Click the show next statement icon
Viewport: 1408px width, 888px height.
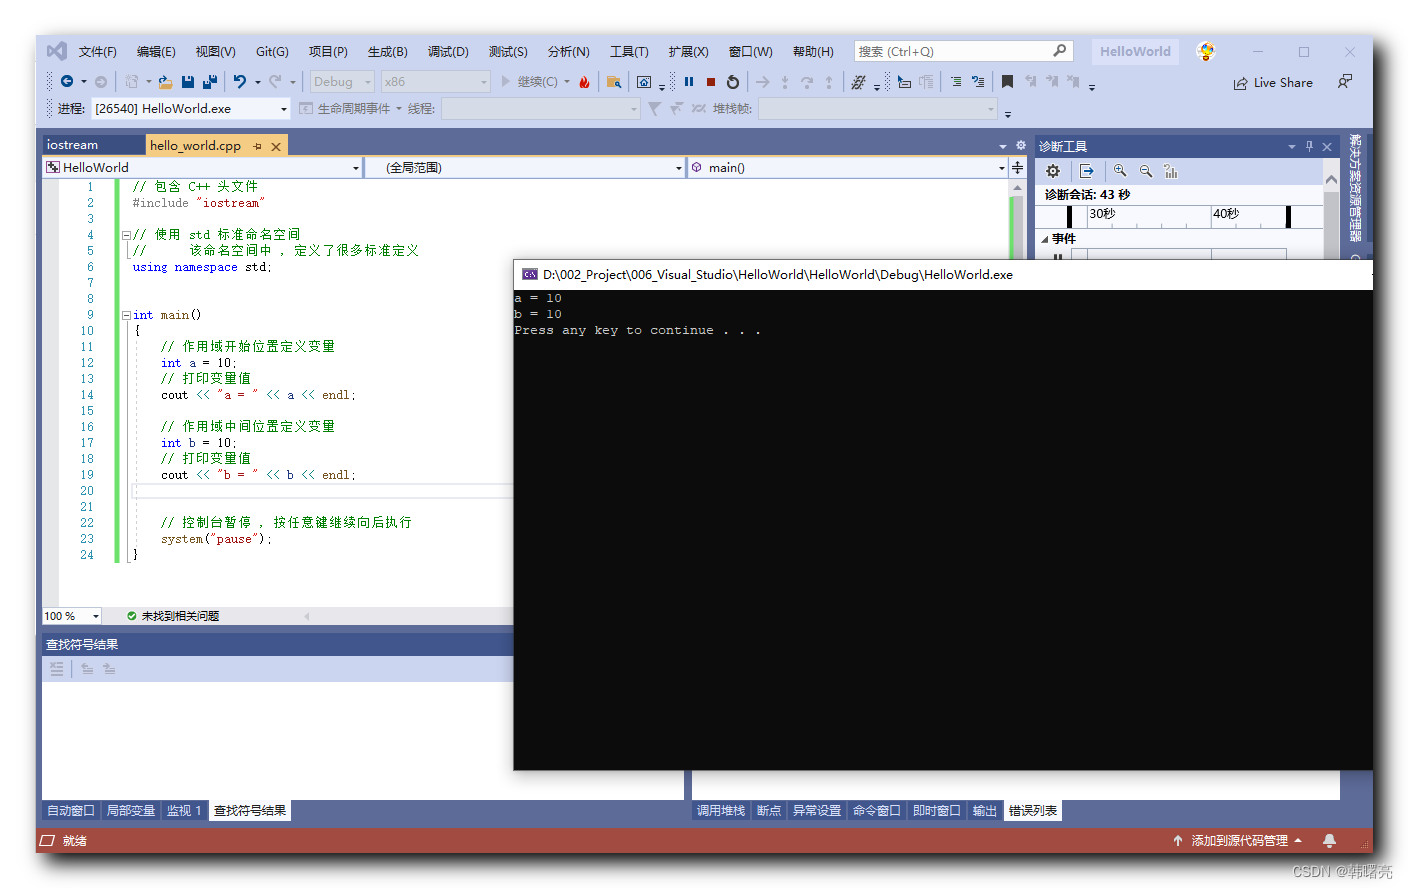tap(763, 82)
